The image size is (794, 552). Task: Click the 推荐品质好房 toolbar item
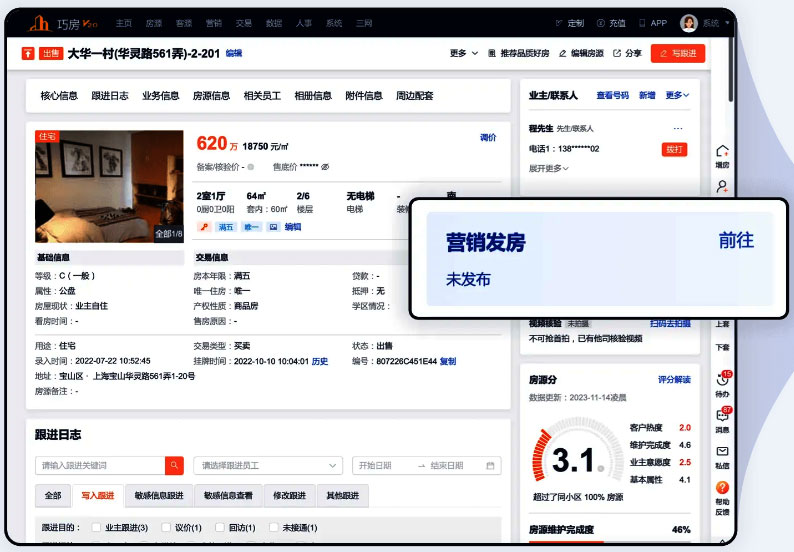(x=519, y=53)
